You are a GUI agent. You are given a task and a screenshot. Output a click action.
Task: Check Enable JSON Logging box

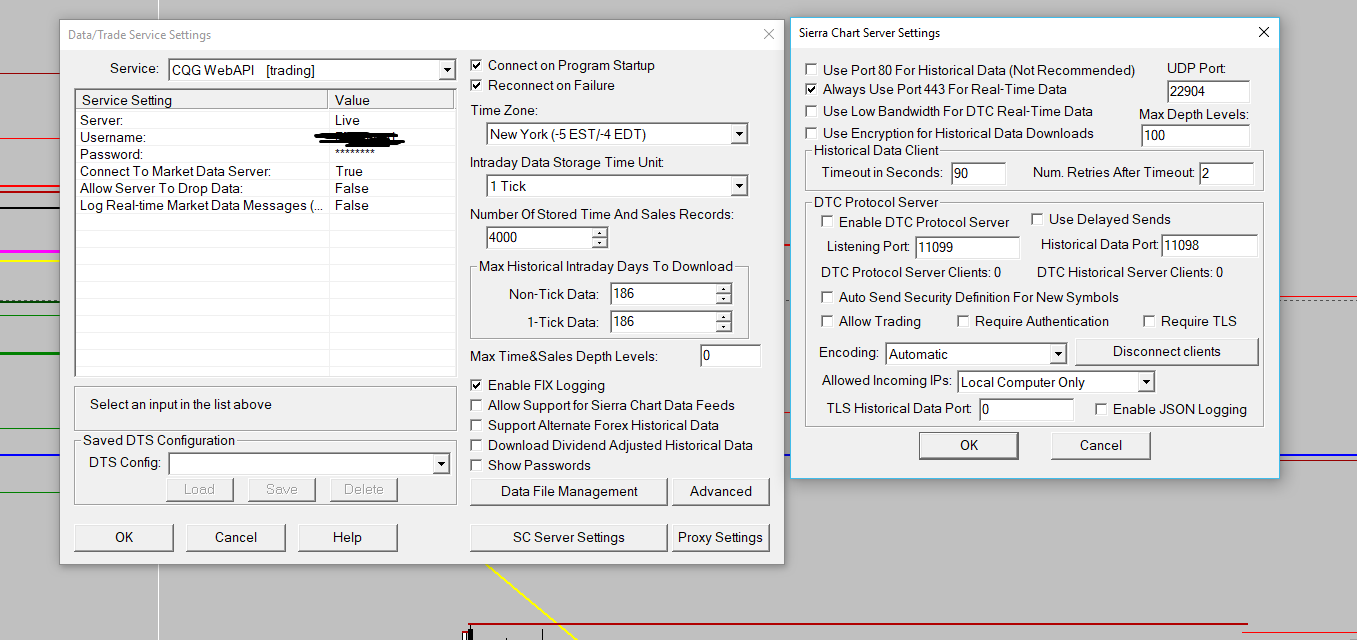[x=1101, y=409]
